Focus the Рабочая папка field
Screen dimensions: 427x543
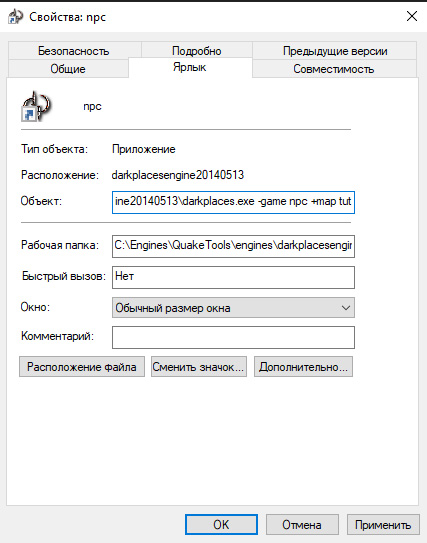coord(233,247)
